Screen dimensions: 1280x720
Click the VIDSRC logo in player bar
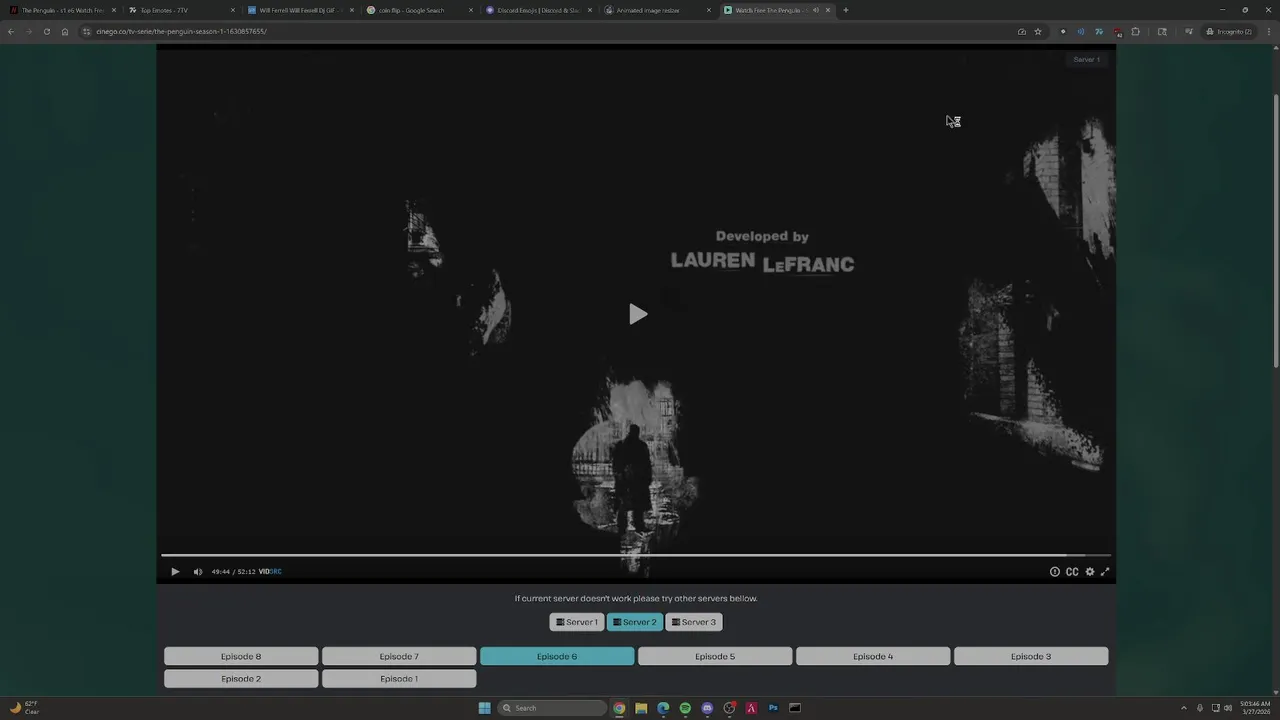pos(270,572)
